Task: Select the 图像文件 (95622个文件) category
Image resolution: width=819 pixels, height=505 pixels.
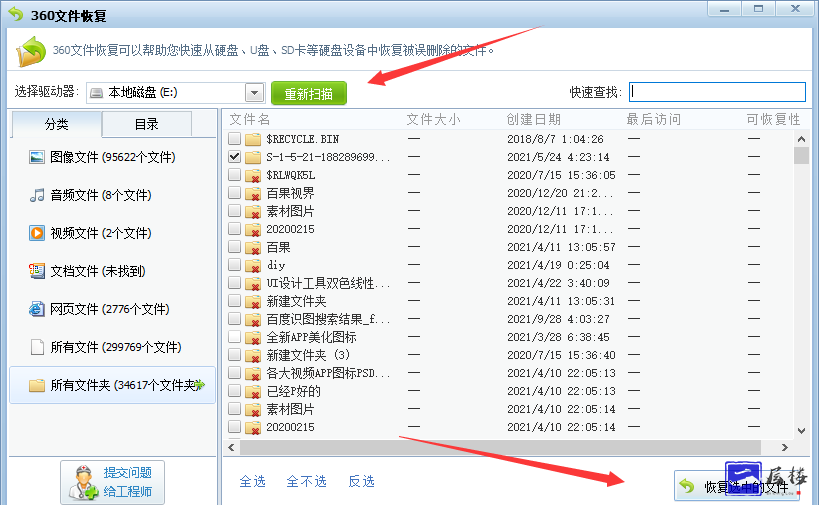Action: click(112, 157)
